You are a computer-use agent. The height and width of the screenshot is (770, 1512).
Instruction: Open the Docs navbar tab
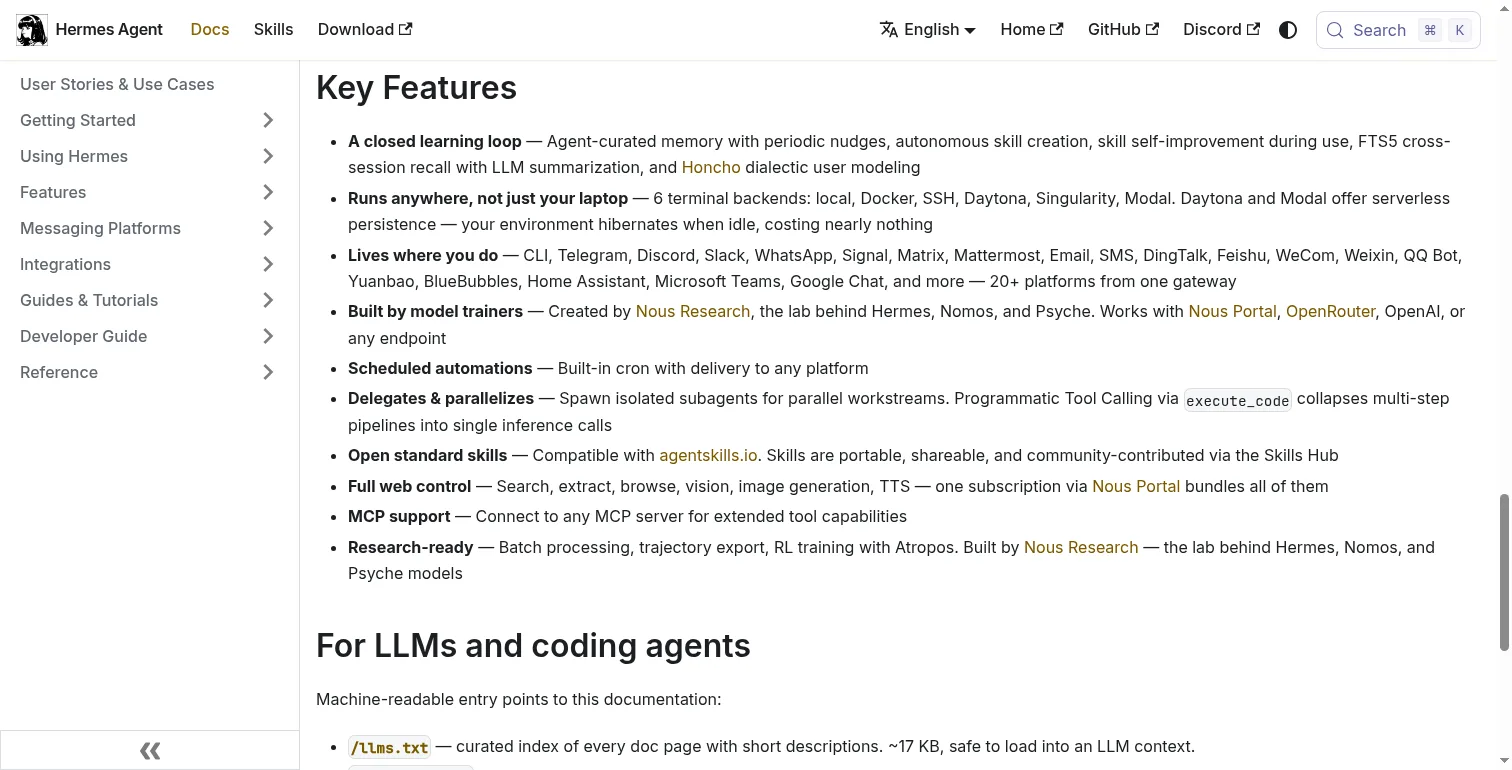point(210,30)
